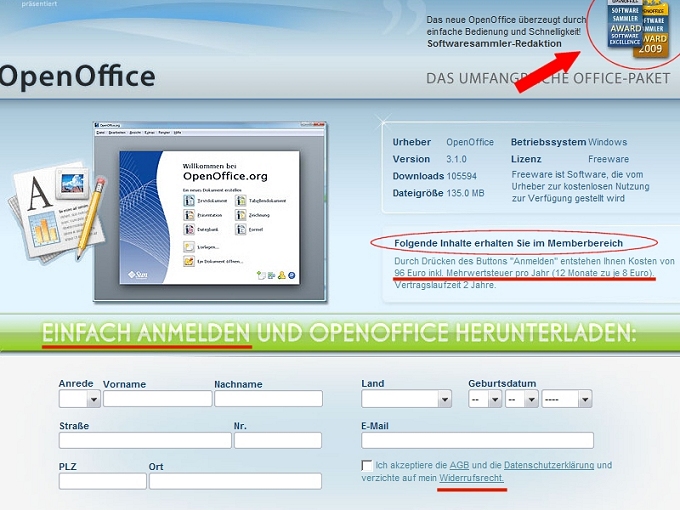Viewport: 680px width, 510px height.
Task: Click Textdokument icon in the preview
Action: click(x=189, y=200)
